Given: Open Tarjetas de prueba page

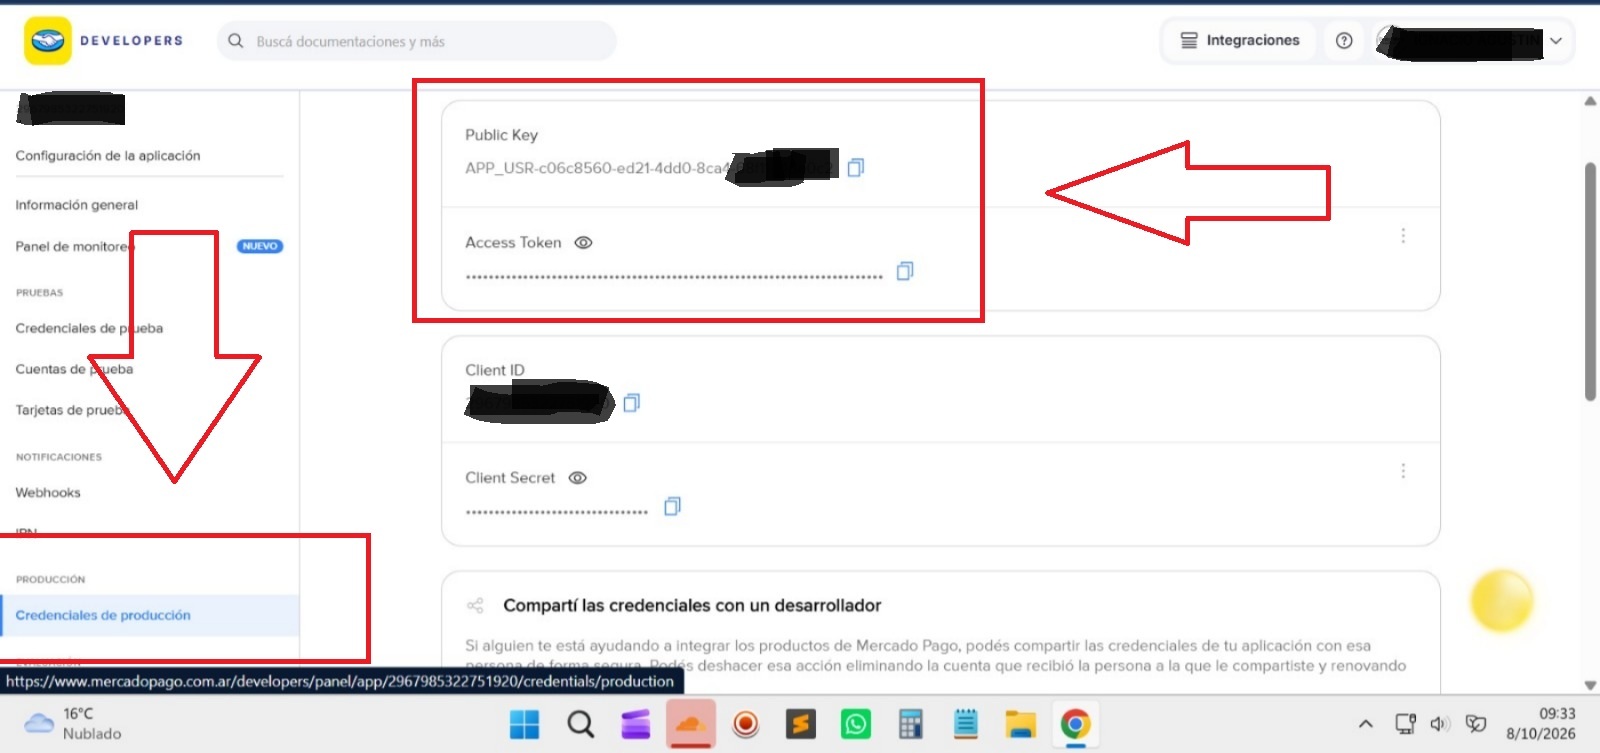Looking at the screenshot, I should (72, 410).
